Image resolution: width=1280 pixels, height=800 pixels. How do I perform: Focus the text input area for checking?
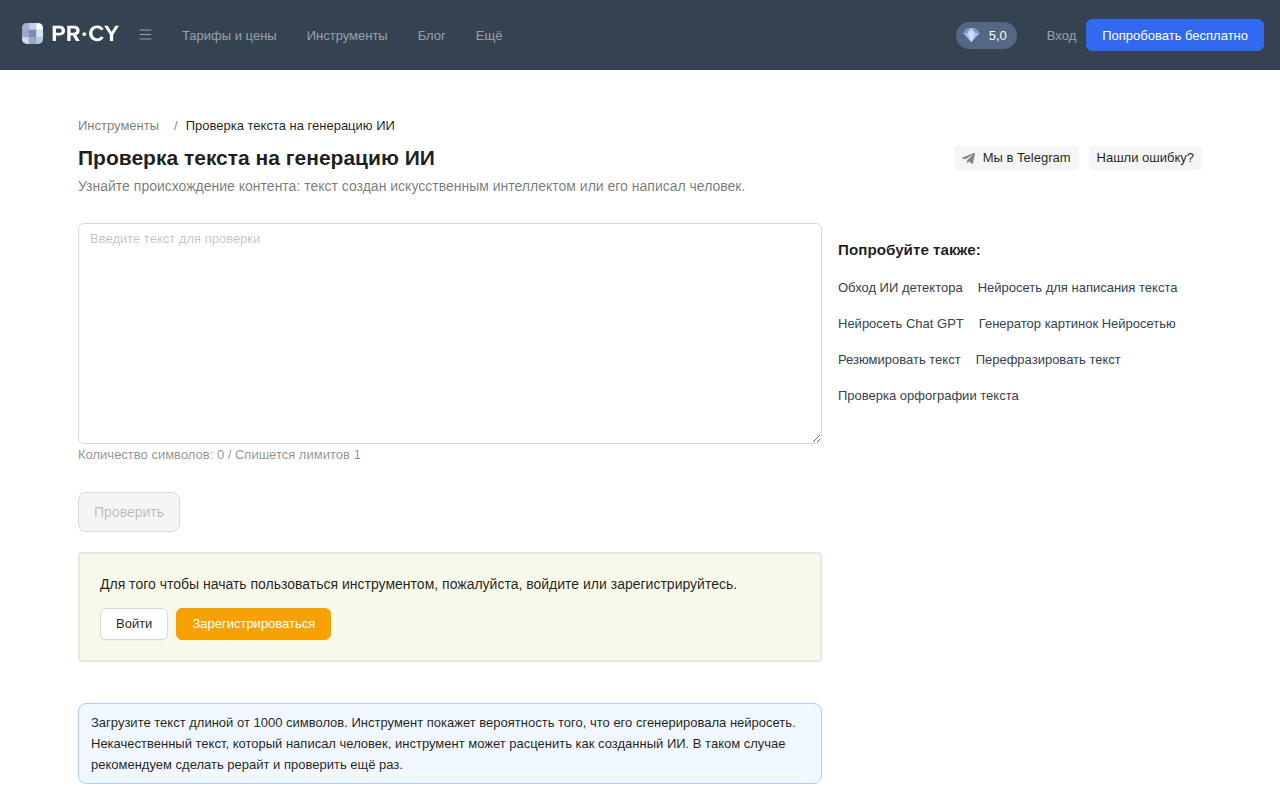450,333
